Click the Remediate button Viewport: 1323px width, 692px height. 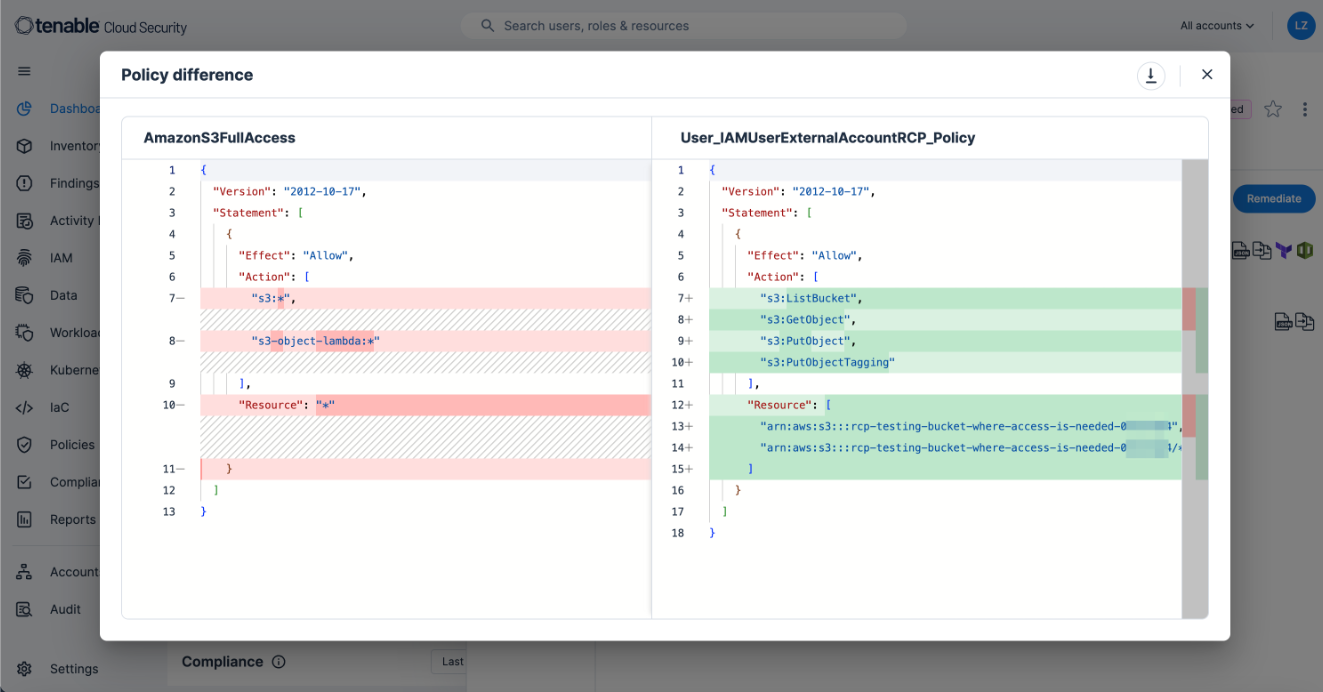pyautogui.click(x=1273, y=198)
